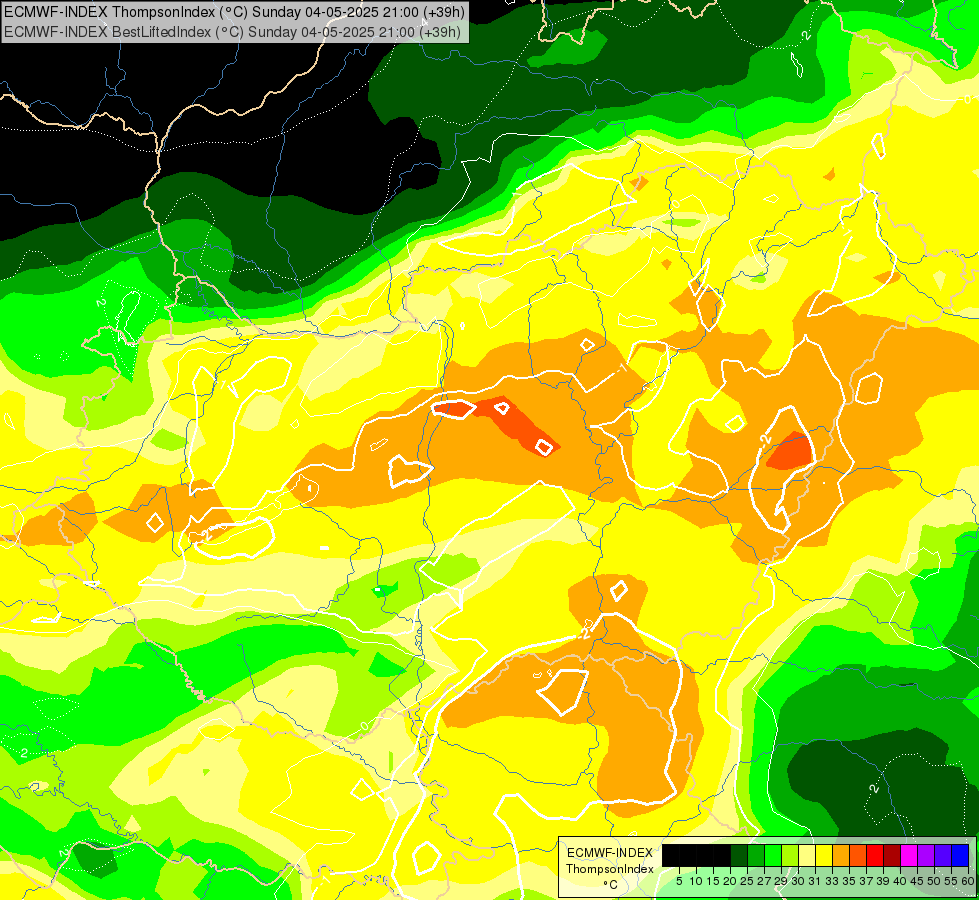Click the legend tick value '27'

764,881
